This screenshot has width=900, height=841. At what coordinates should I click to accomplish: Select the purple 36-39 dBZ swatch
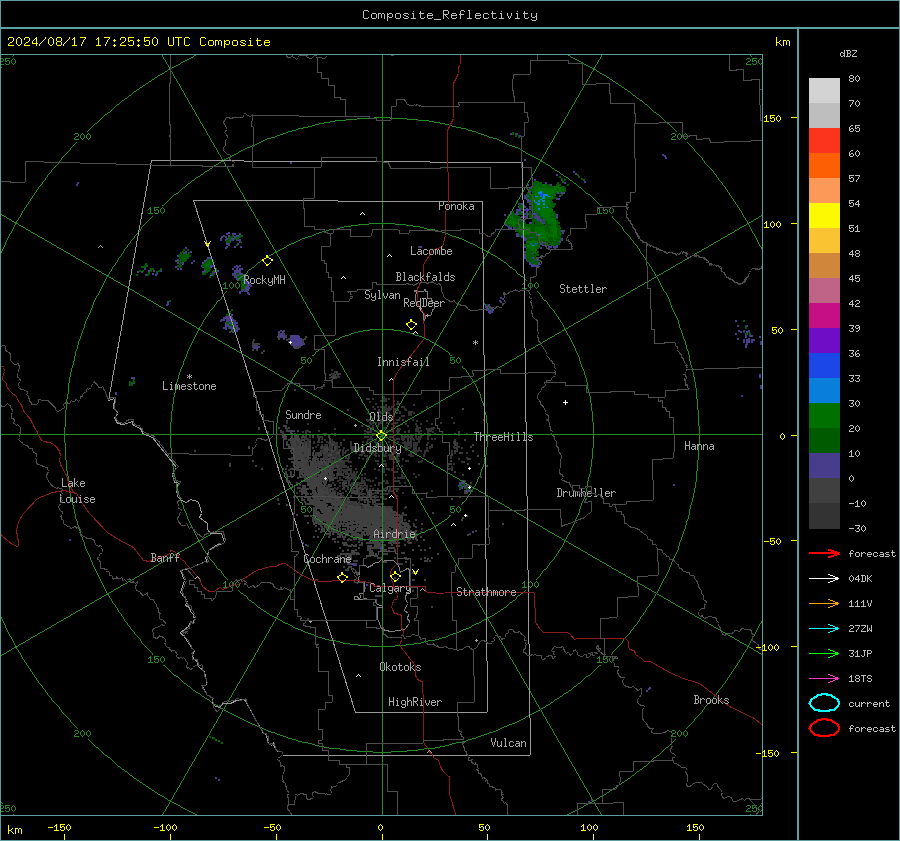824,341
